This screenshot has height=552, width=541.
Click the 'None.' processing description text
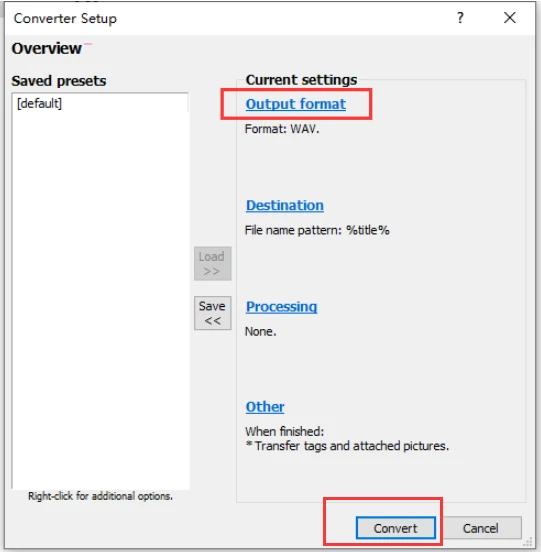260,331
